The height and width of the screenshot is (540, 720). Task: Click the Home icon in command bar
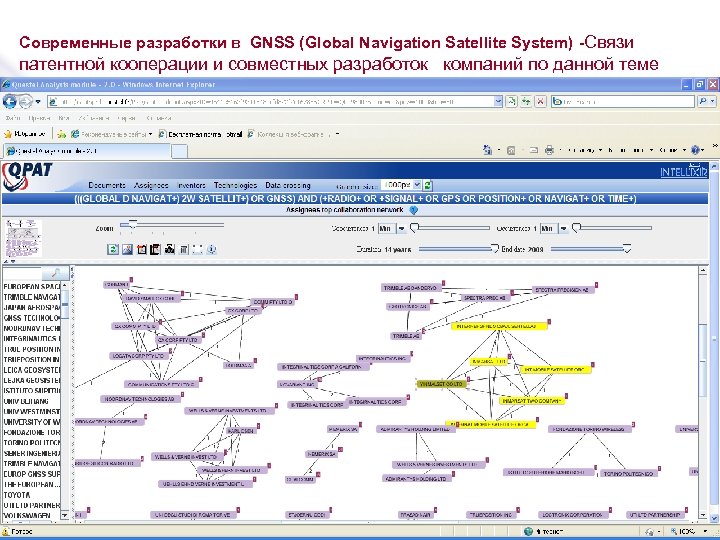point(487,150)
